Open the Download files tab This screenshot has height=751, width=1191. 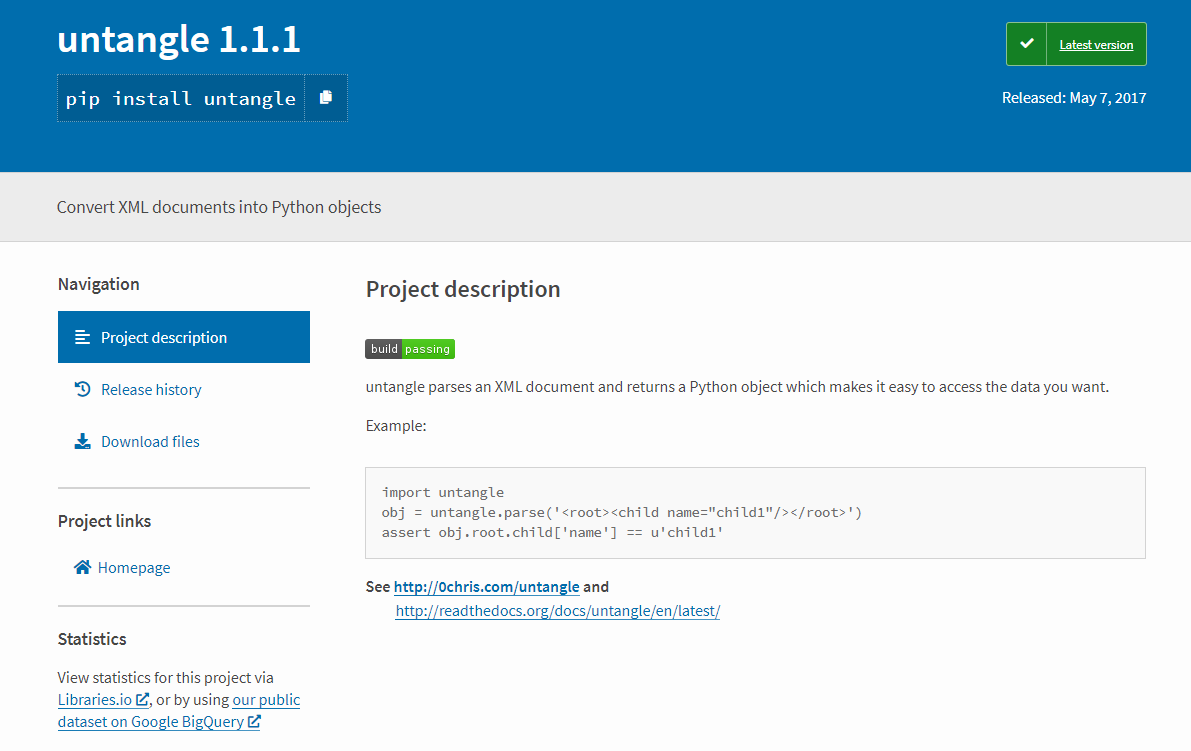[150, 442]
